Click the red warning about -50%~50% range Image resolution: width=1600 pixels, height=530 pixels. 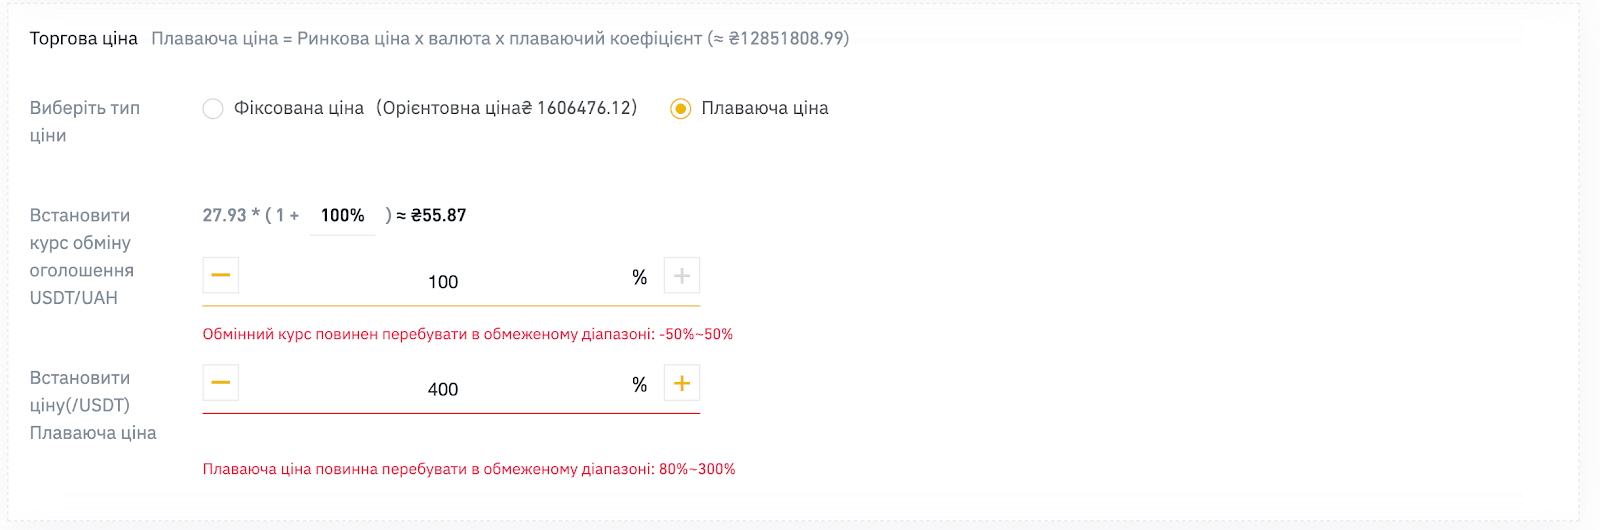(468, 334)
